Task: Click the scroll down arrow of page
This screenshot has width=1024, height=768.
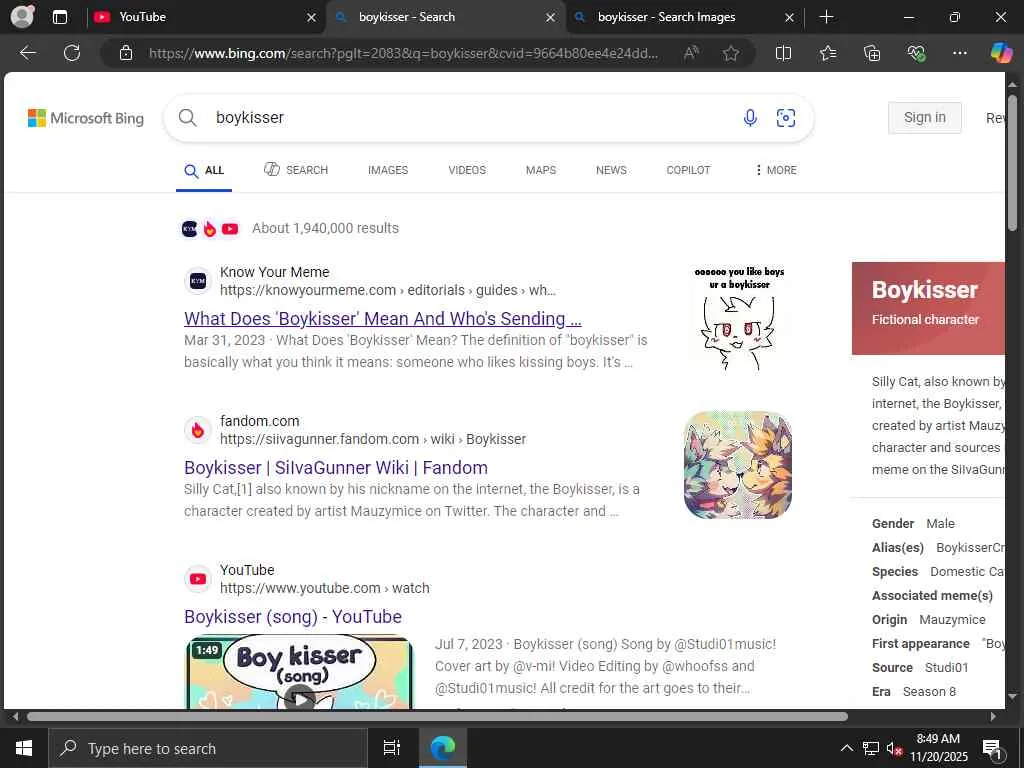Action: 1012,696
